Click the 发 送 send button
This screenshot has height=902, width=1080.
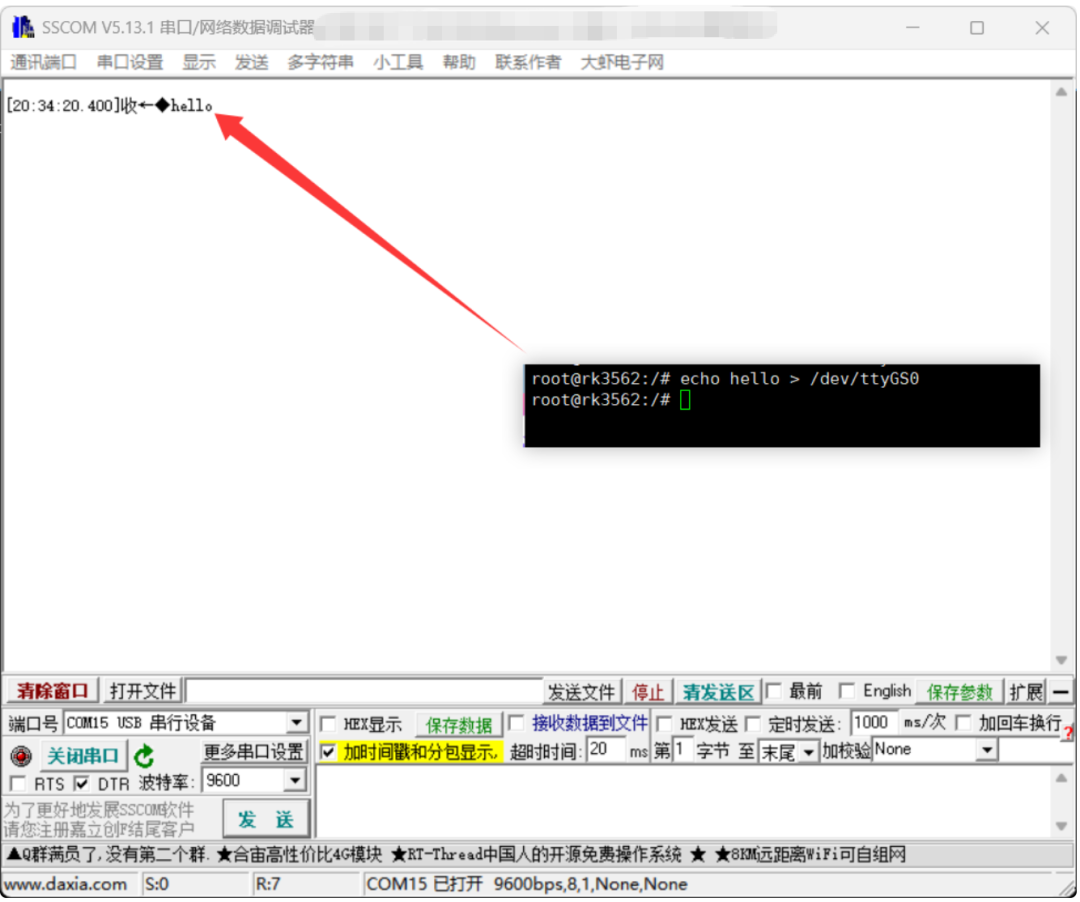(266, 820)
